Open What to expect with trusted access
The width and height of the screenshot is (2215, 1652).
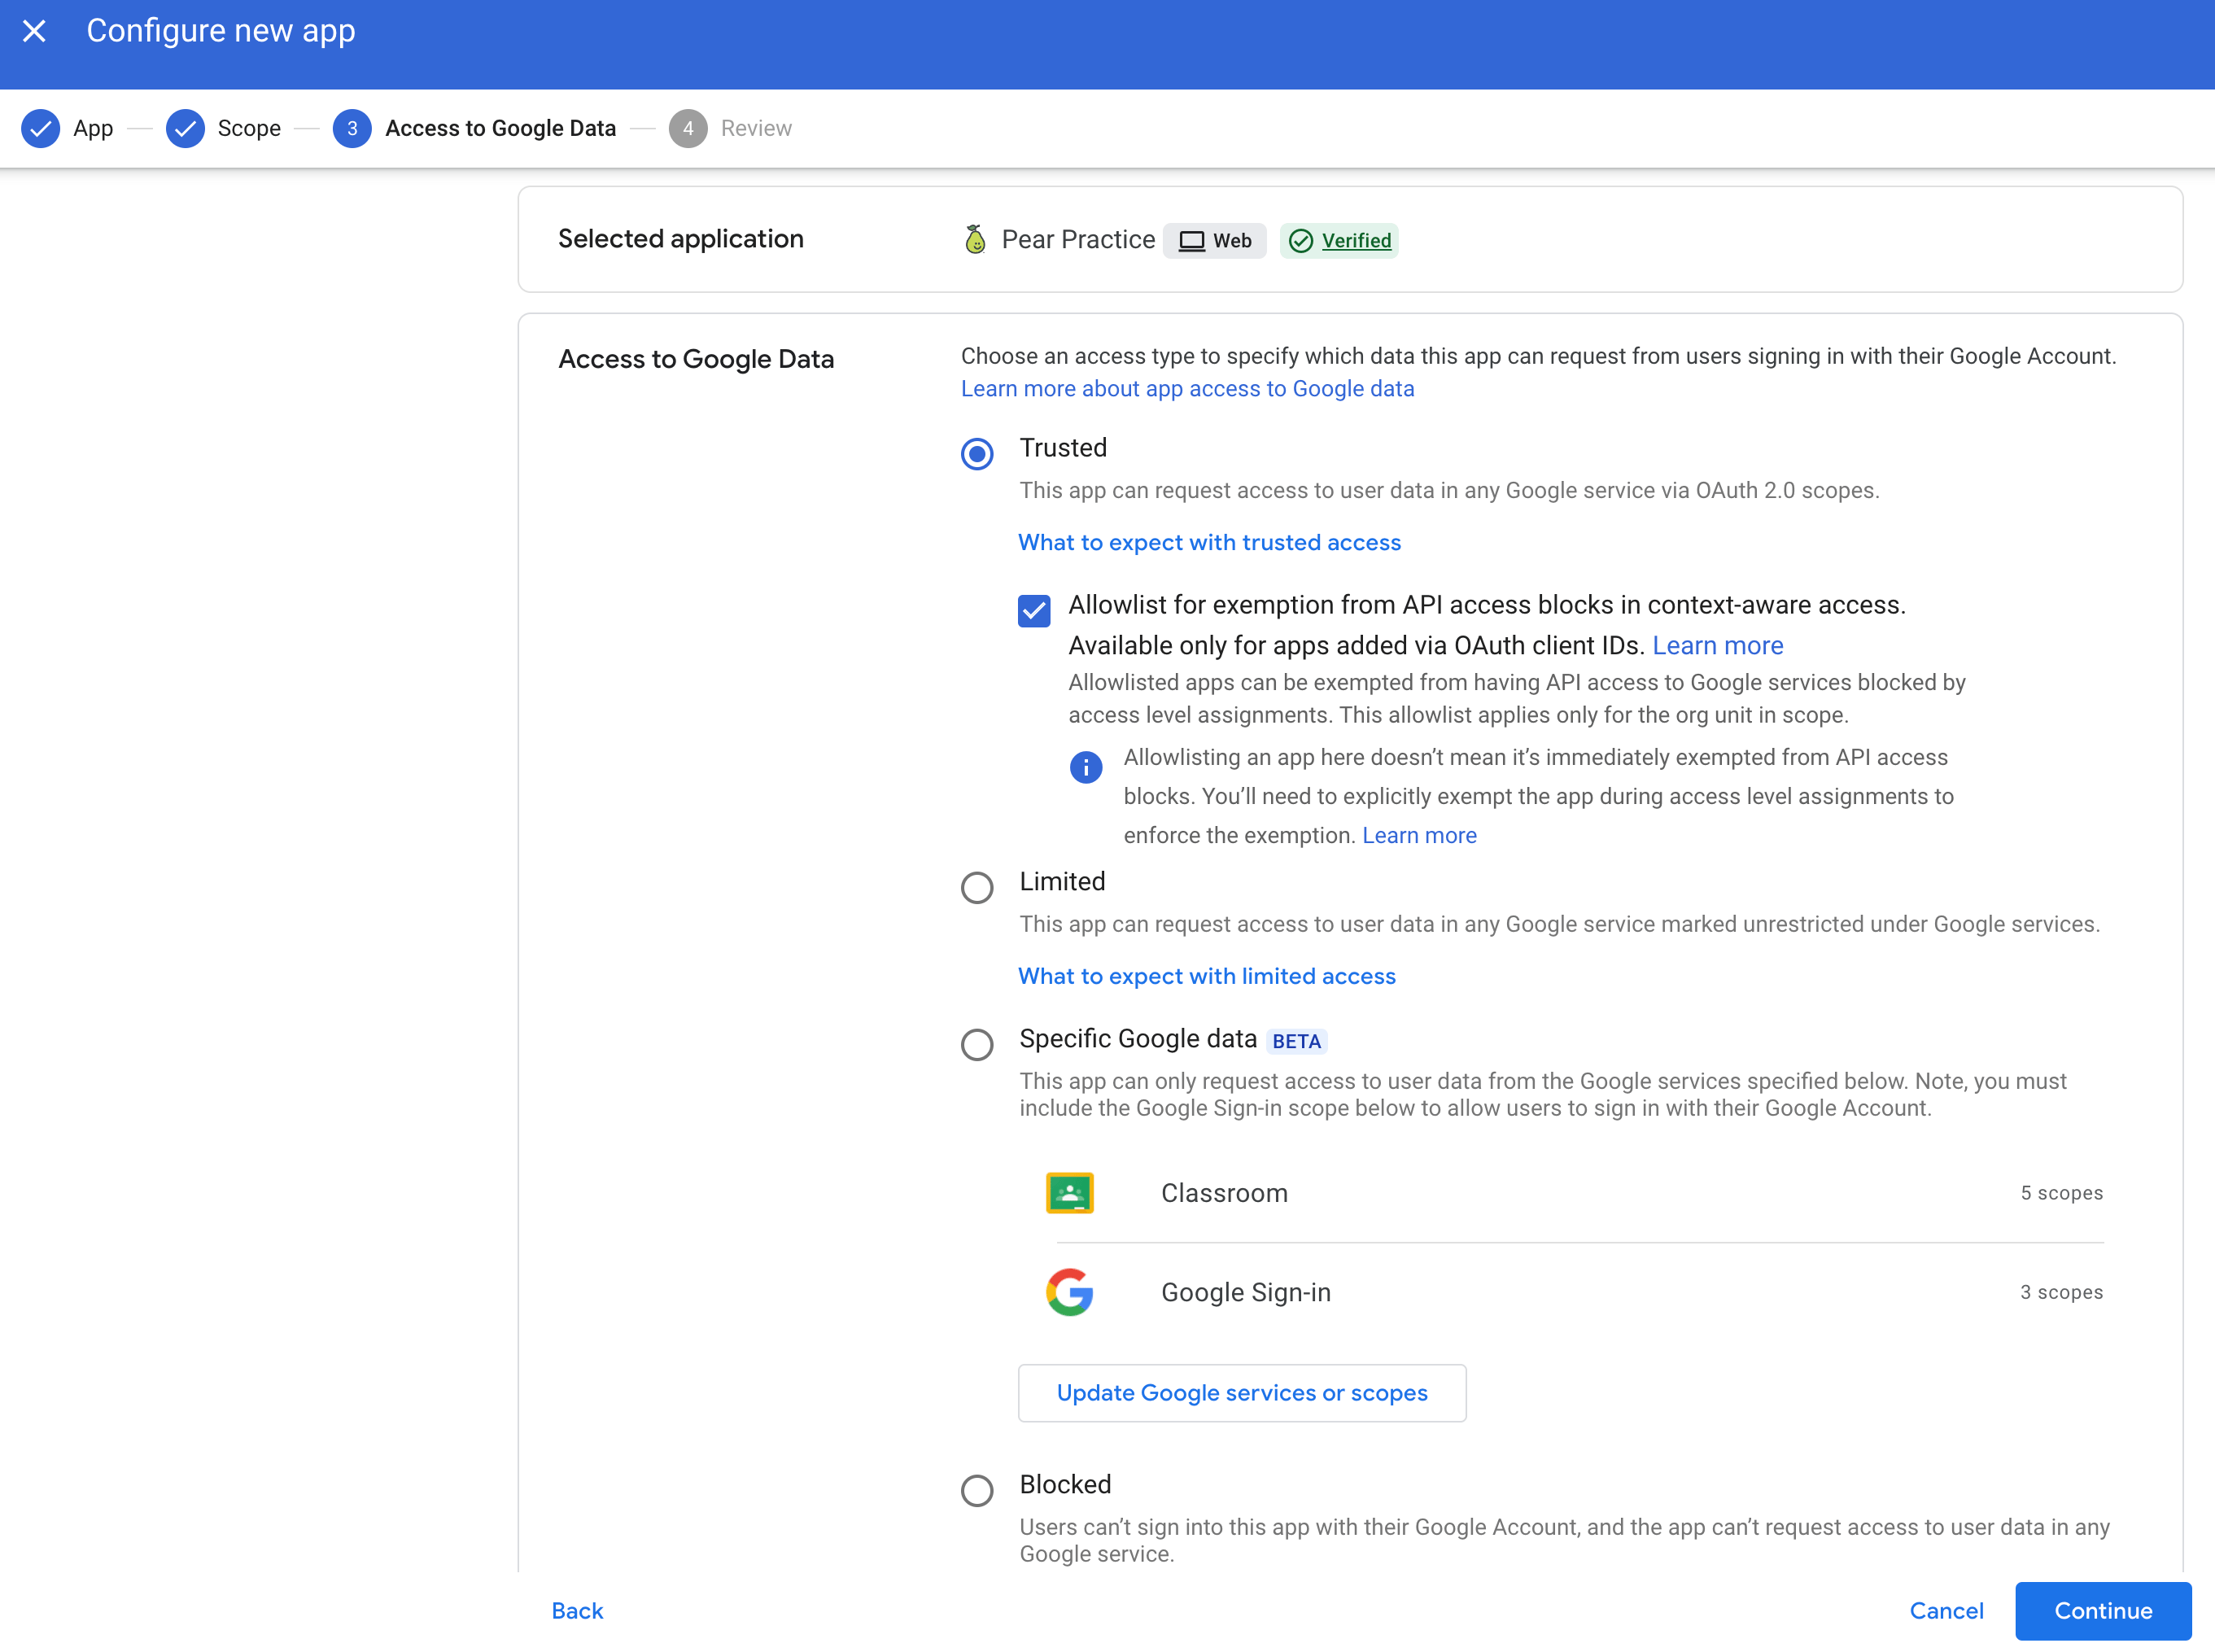(x=1209, y=542)
